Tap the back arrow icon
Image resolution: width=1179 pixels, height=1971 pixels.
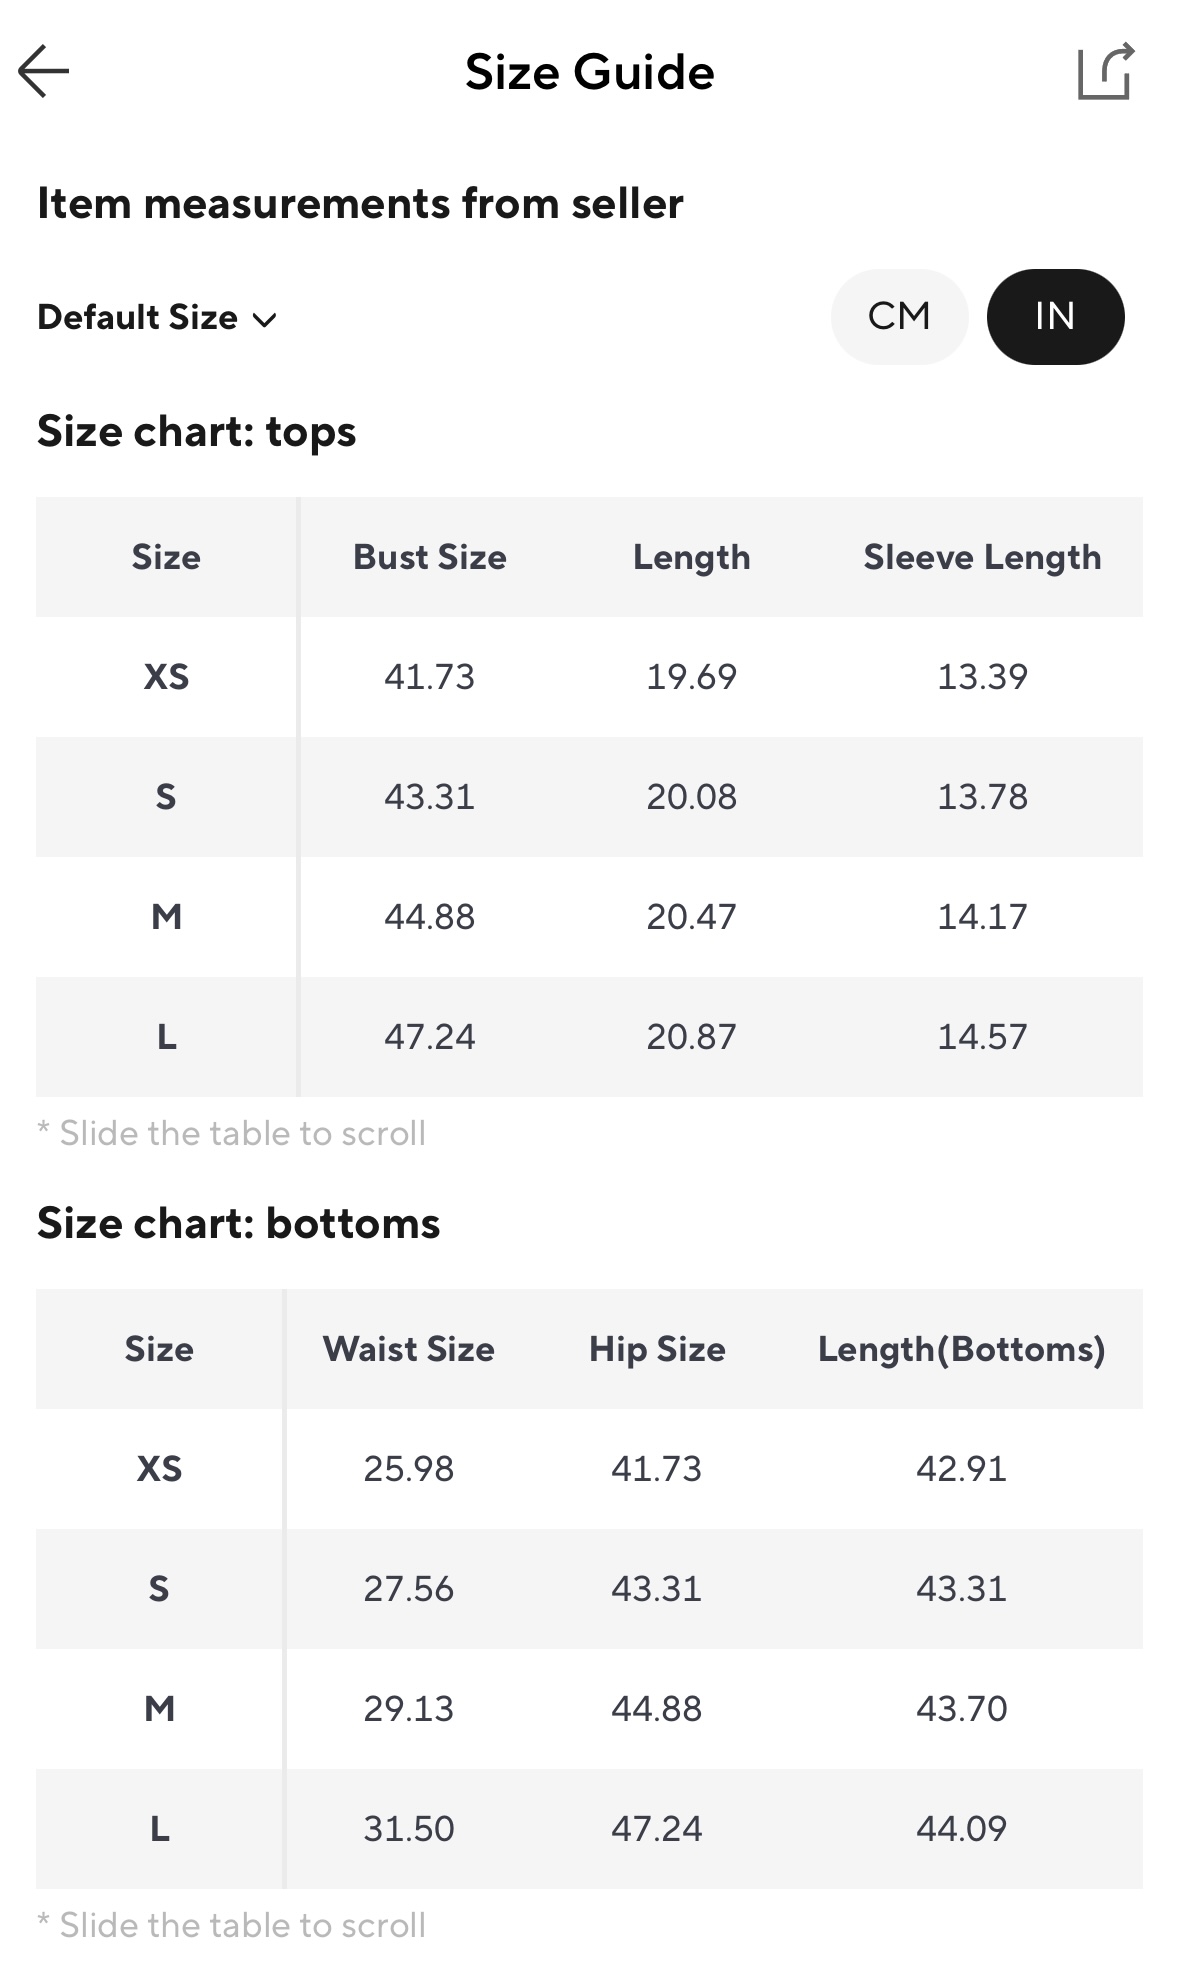click(x=44, y=71)
